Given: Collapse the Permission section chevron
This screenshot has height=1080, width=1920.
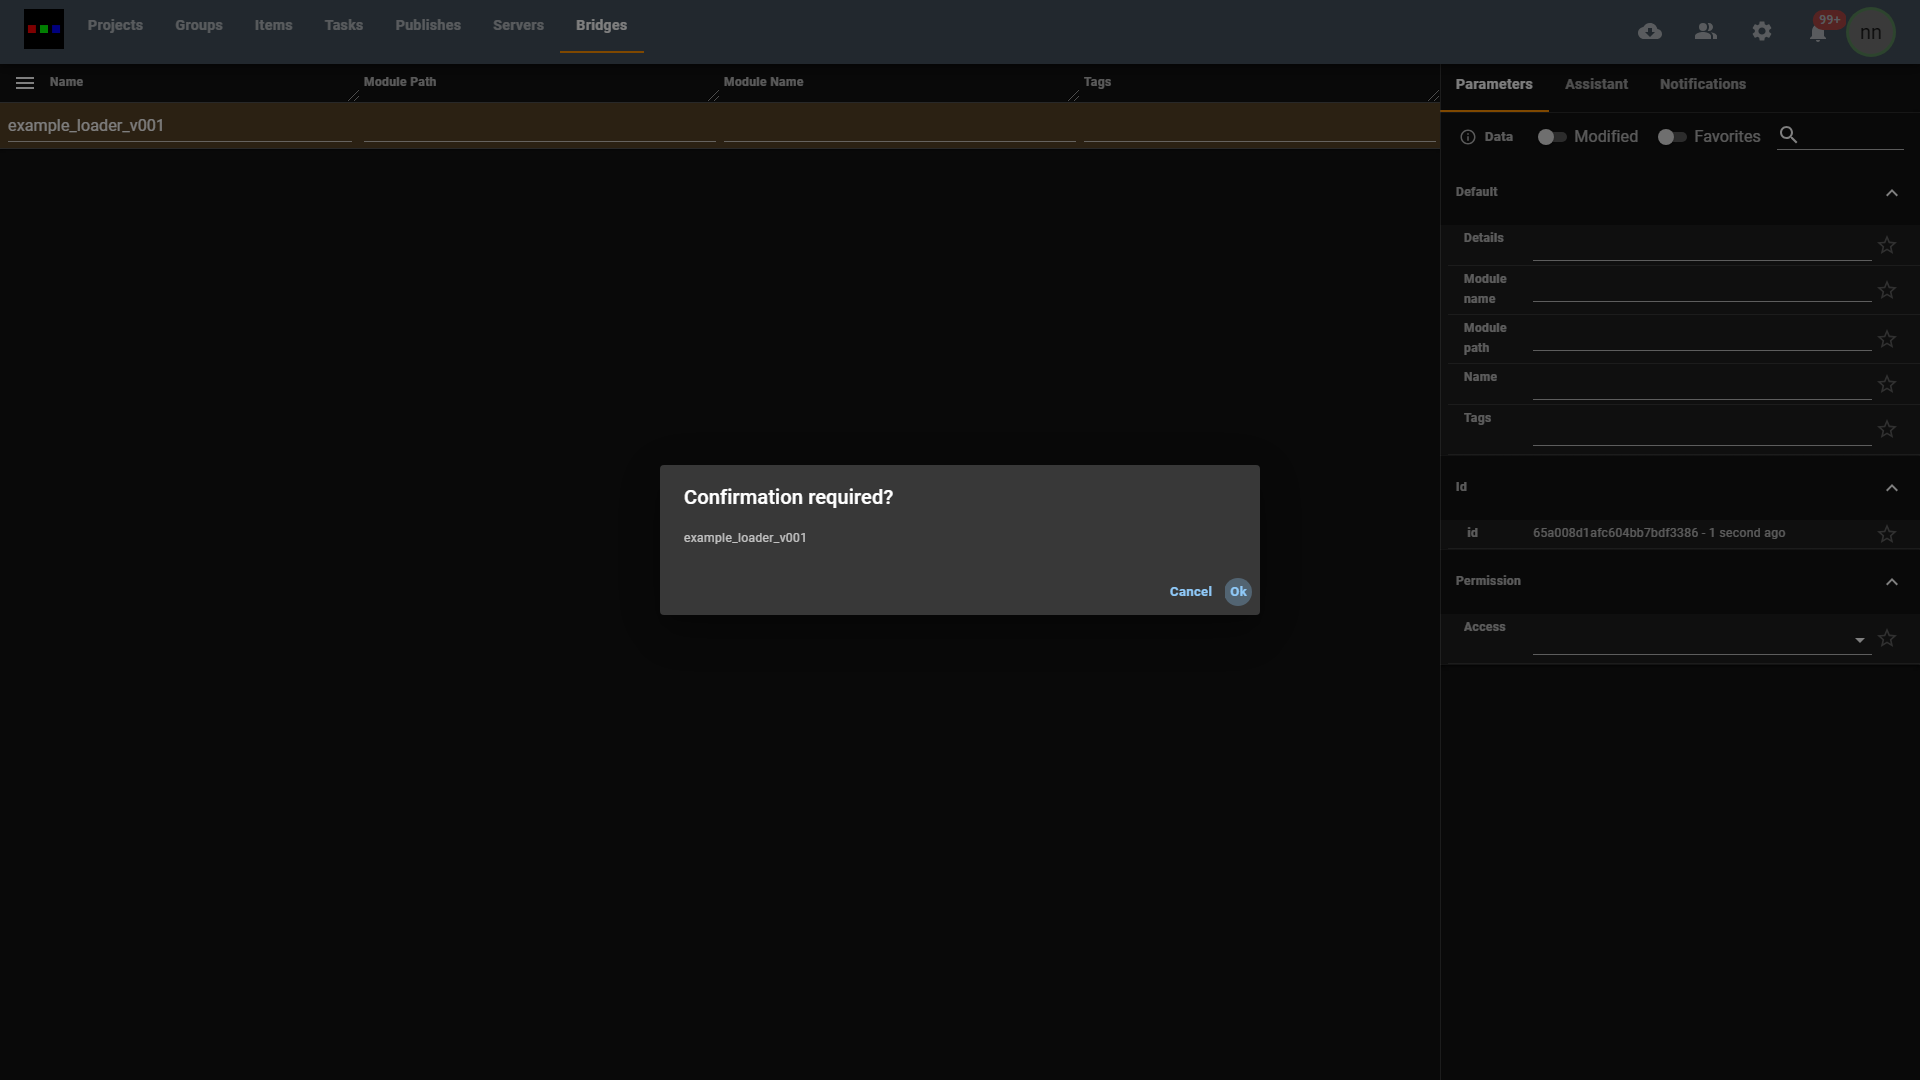Looking at the screenshot, I should pyautogui.click(x=1891, y=582).
